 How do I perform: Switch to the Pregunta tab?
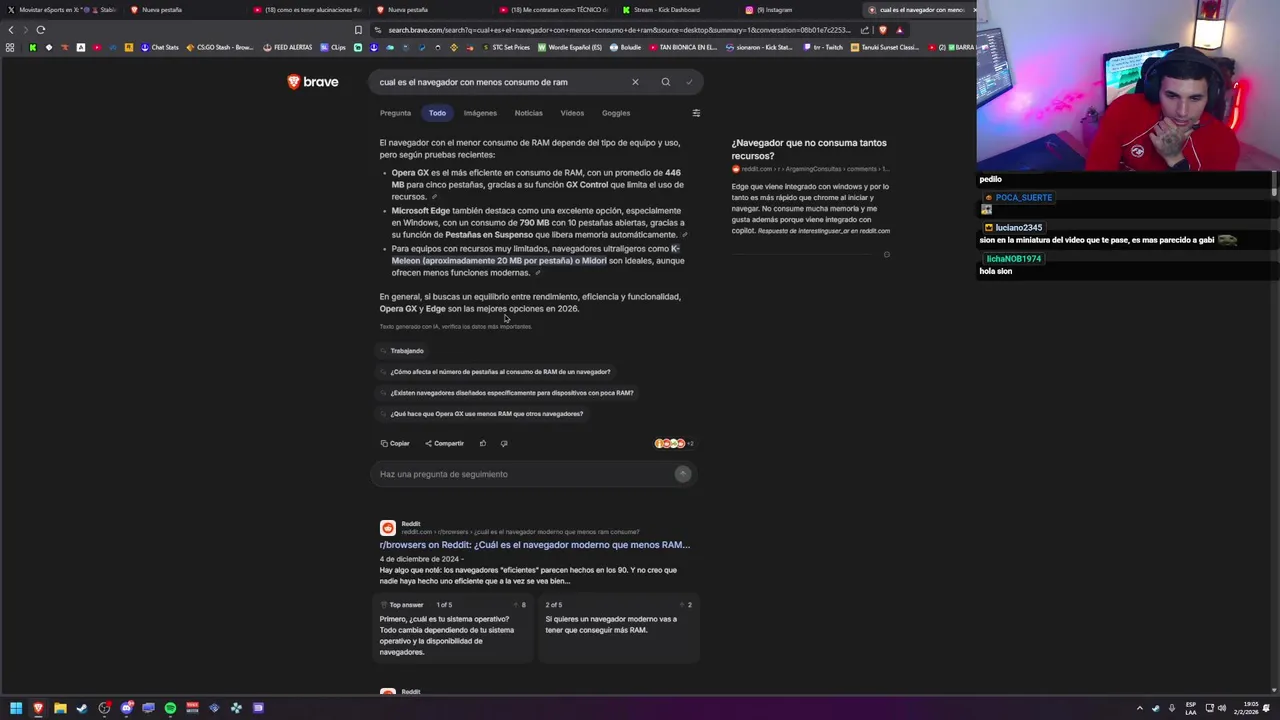(395, 113)
